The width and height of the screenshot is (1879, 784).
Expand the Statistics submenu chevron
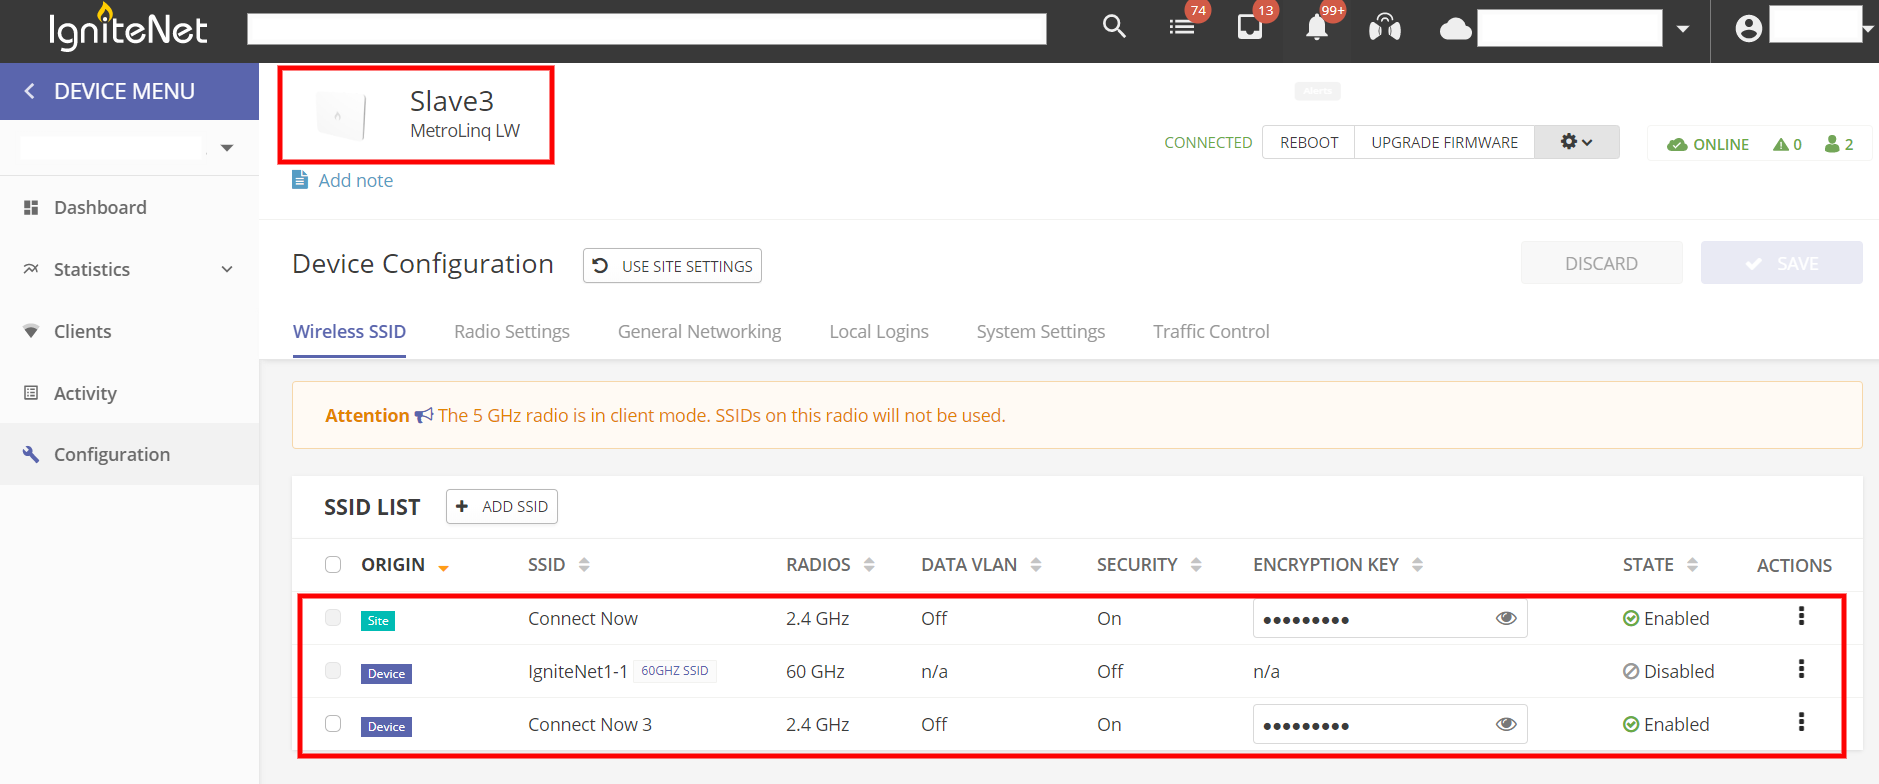tap(227, 269)
